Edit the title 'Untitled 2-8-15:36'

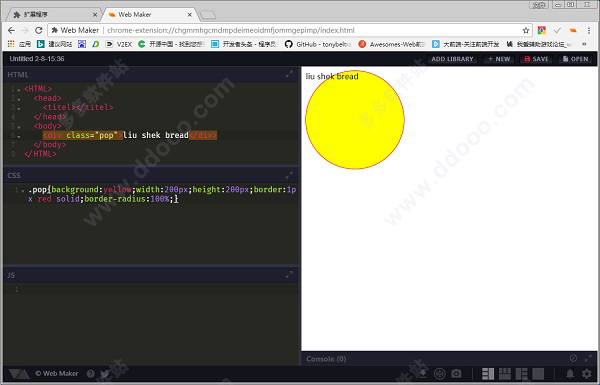[37, 59]
